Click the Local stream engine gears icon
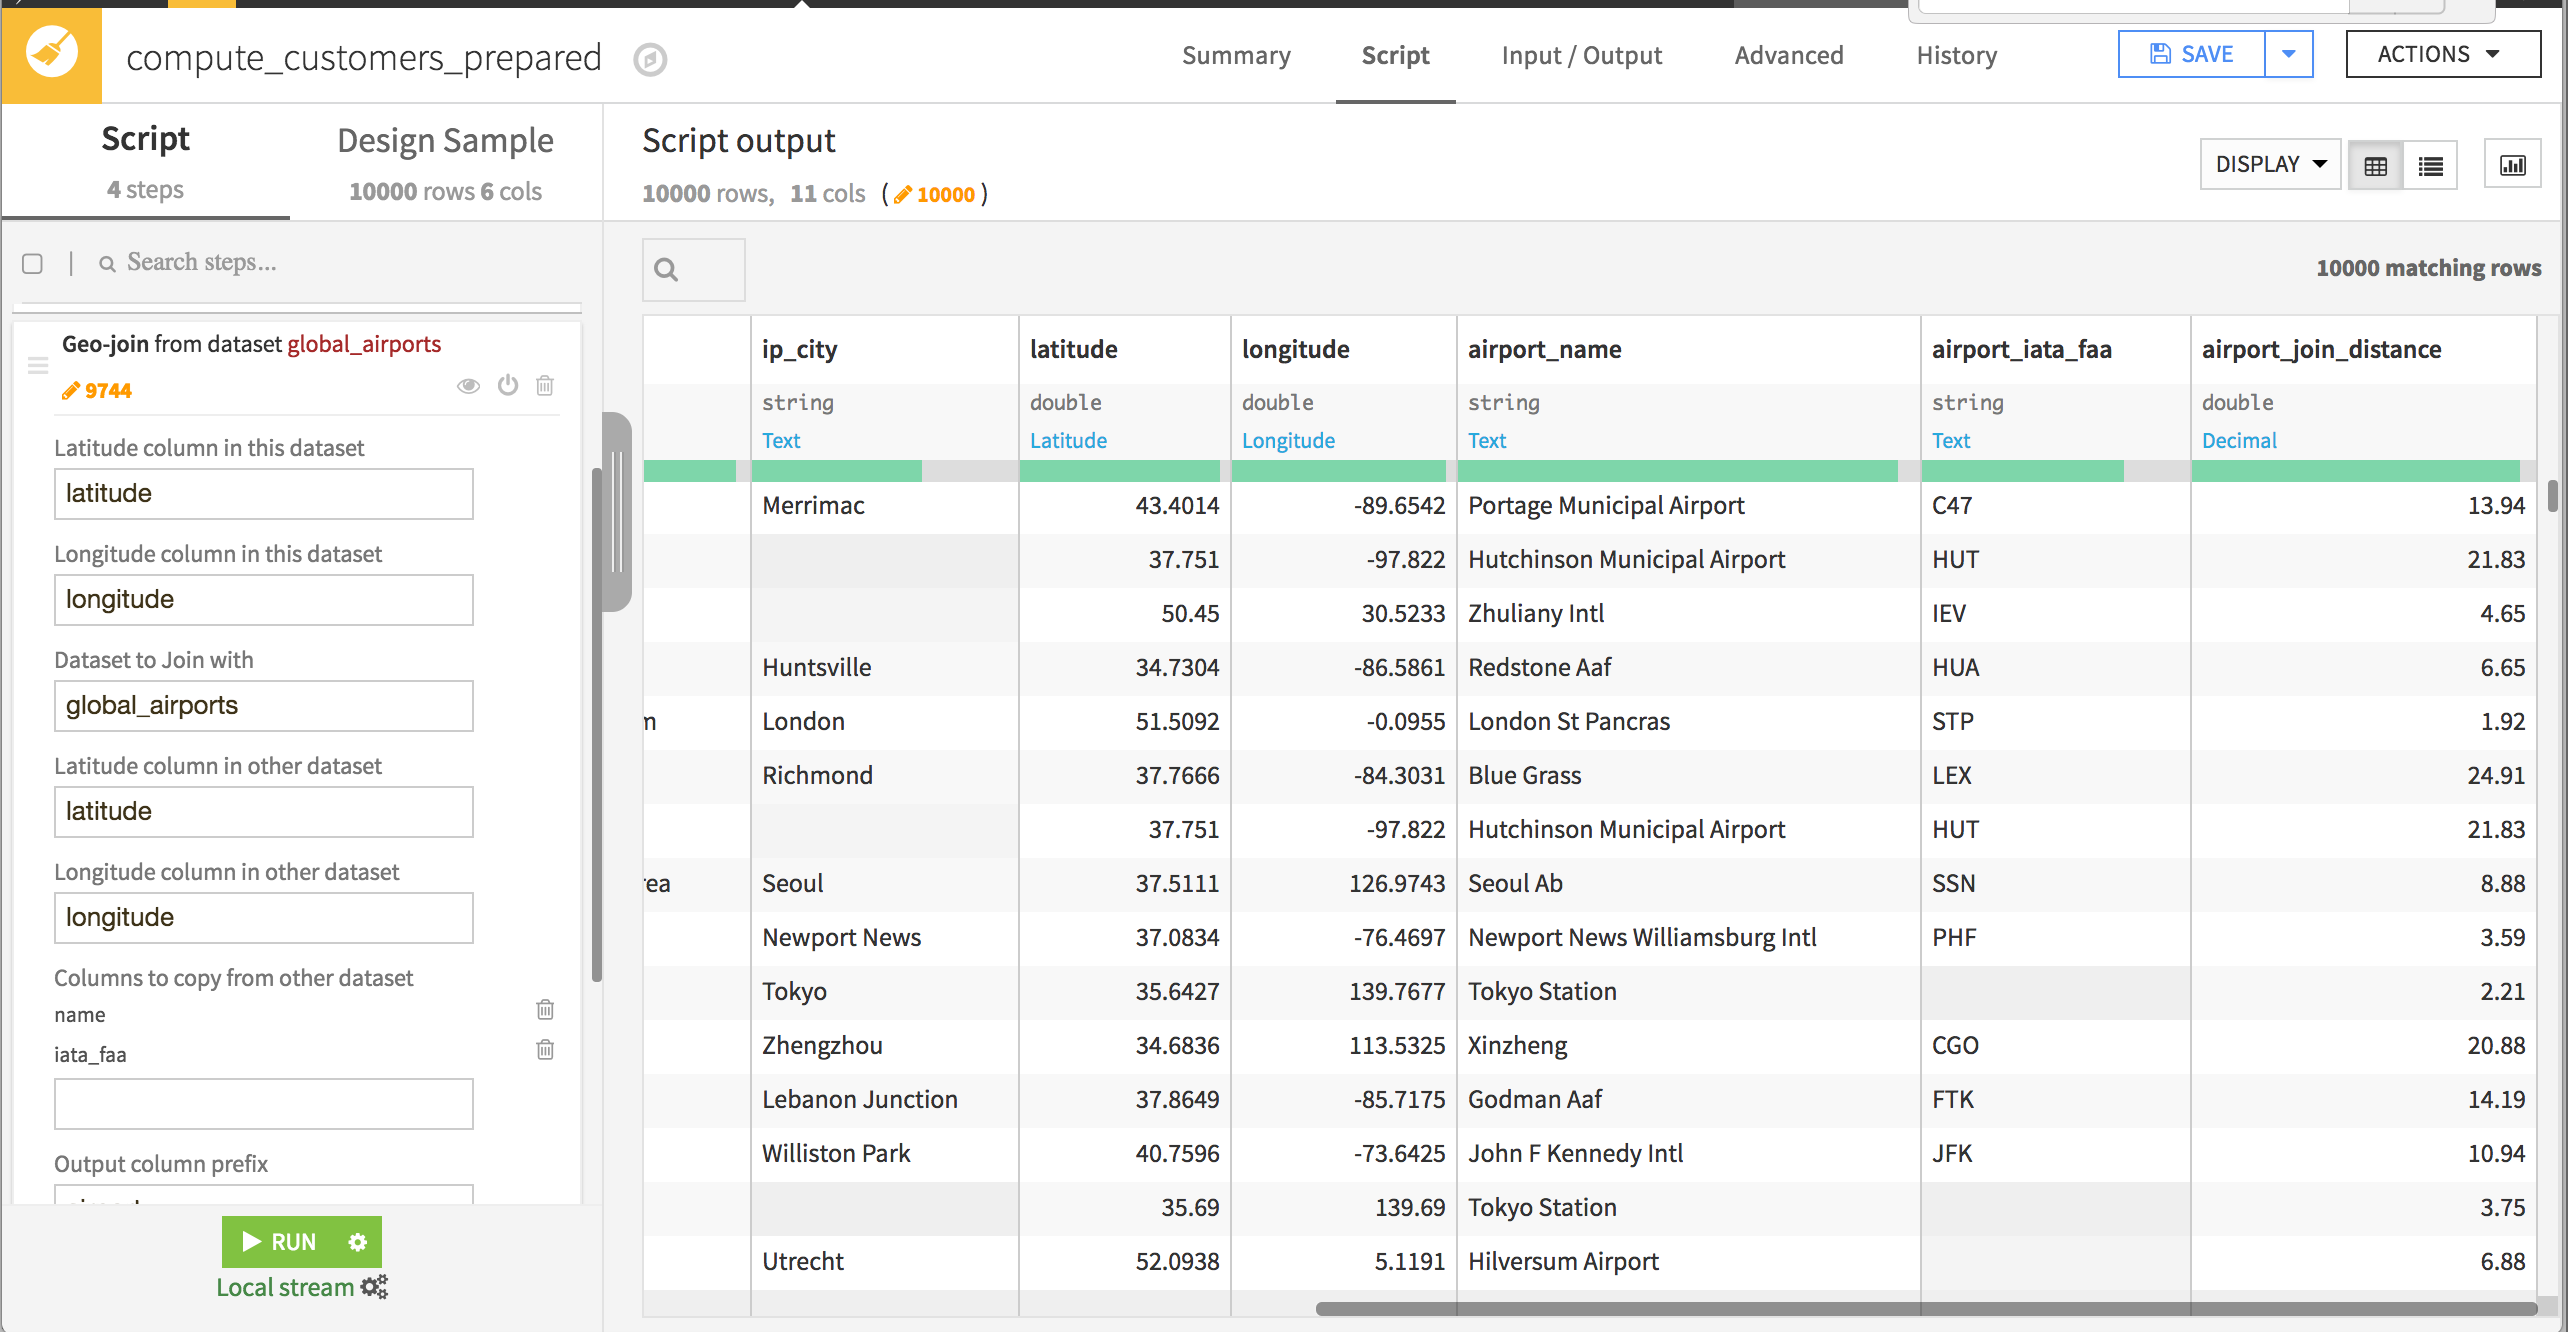This screenshot has height=1332, width=2568. (374, 1287)
